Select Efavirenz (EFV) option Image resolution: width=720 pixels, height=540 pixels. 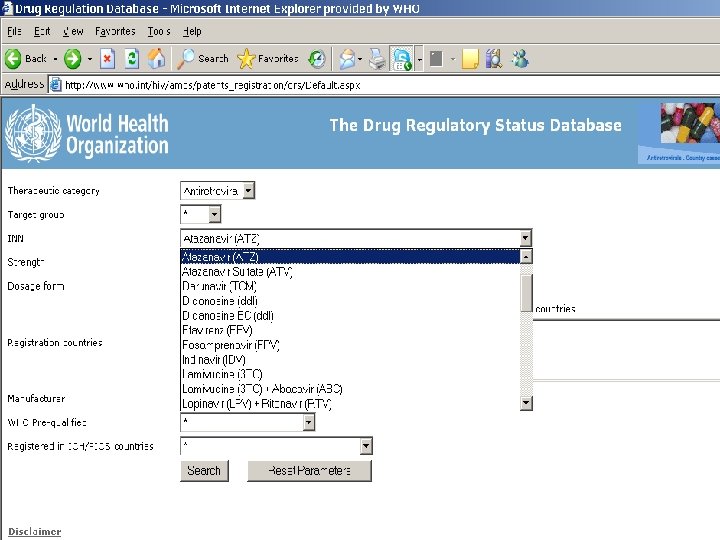click(x=350, y=330)
